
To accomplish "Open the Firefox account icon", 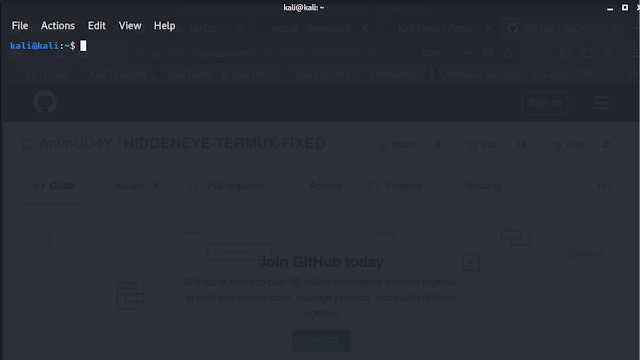I will (x=608, y=53).
